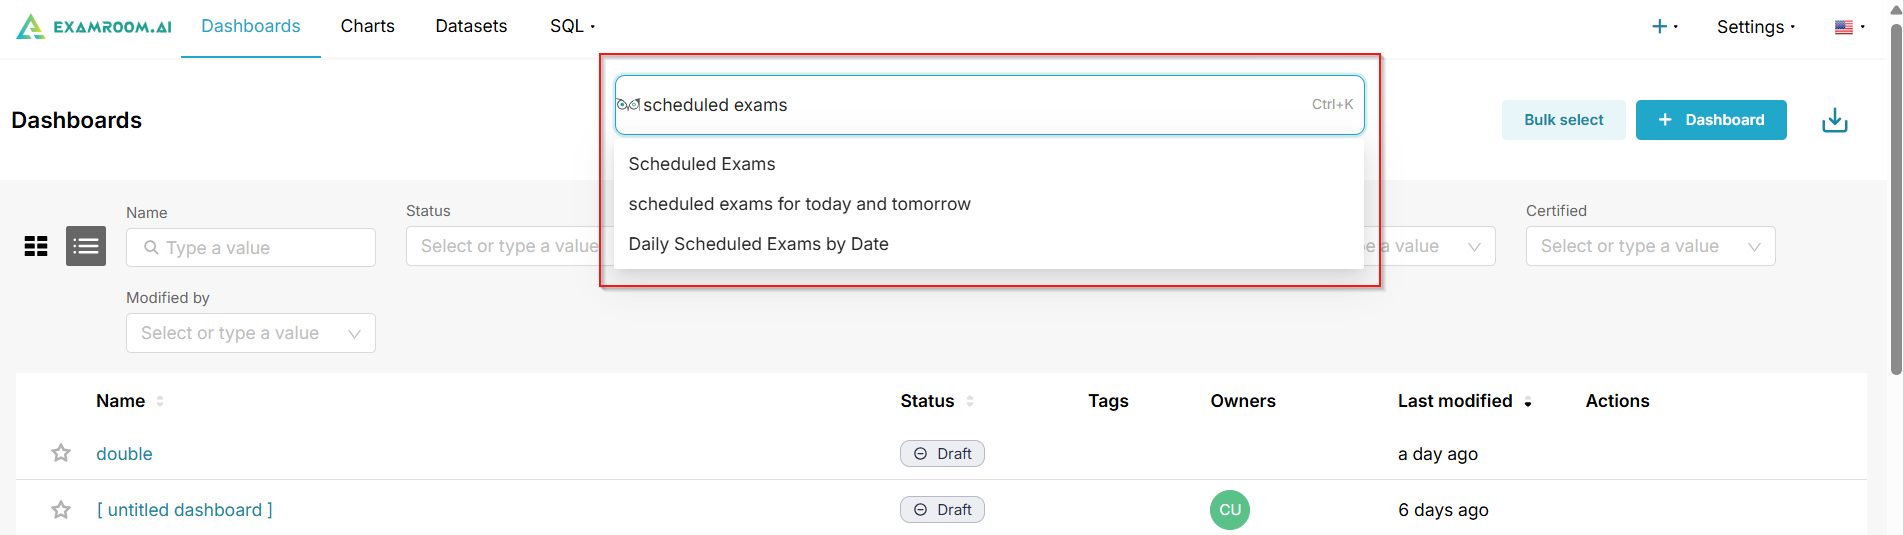This screenshot has width=1903, height=535.
Task: Switch to list view
Action: pos(86,246)
